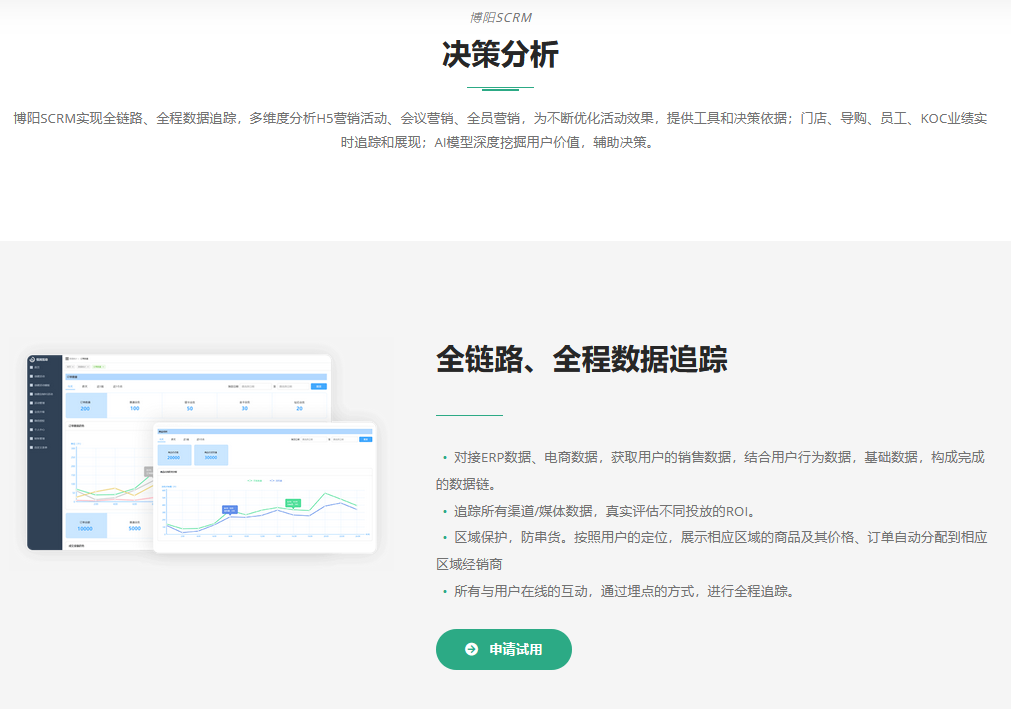Open the dashboard screenshot thumbnail
1011x709 pixels.
[x=201, y=454]
